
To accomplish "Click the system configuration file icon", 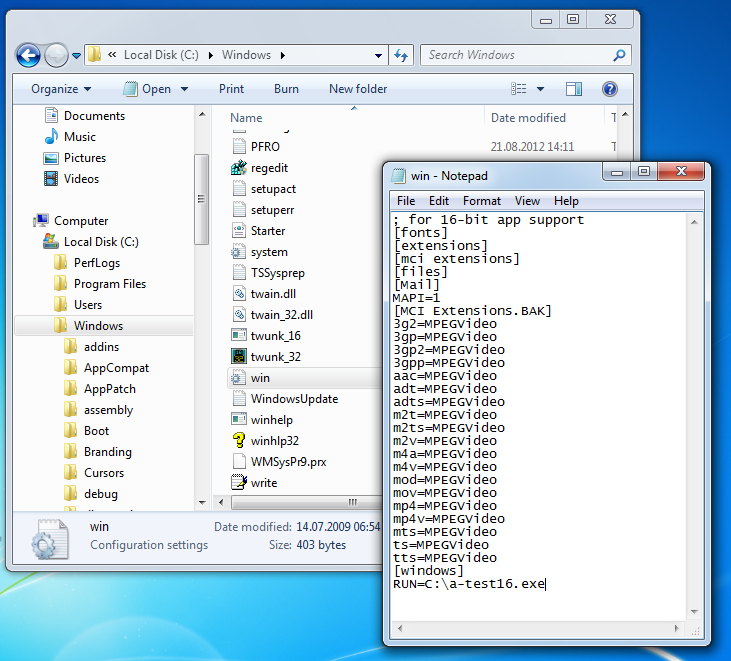I will coord(238,252).
